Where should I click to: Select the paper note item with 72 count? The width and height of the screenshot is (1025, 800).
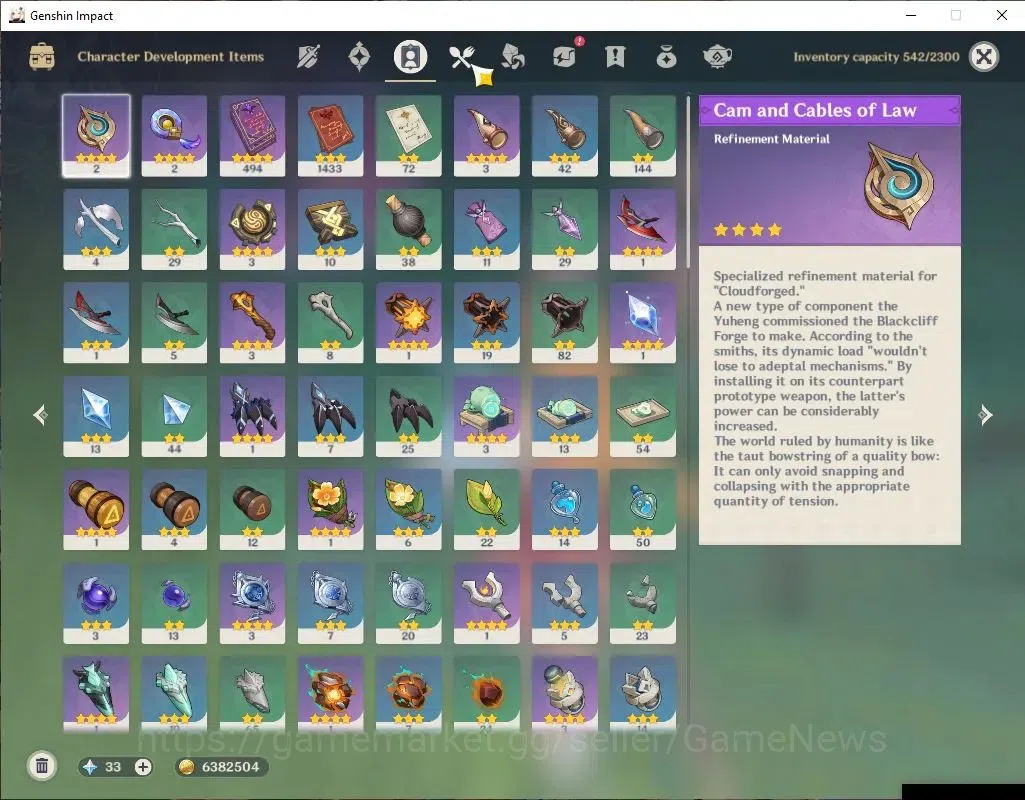click(x=409, y=136)
